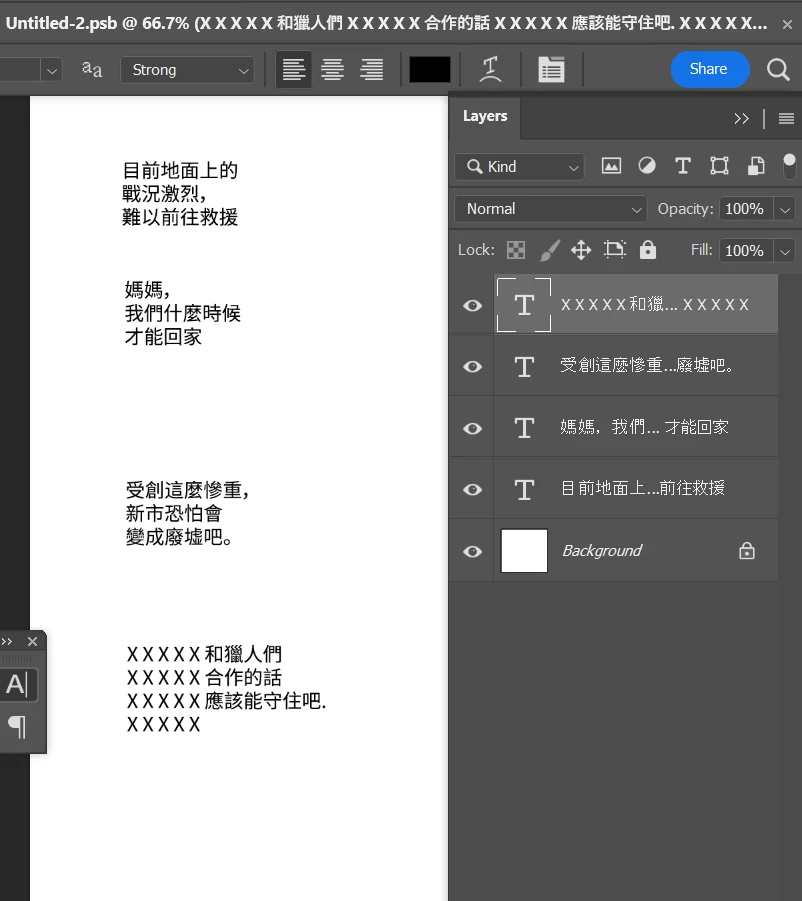Open the warp text tool
Image resolution: width=802 pixels, height=901 pixels.
click(x=490, y=70)
